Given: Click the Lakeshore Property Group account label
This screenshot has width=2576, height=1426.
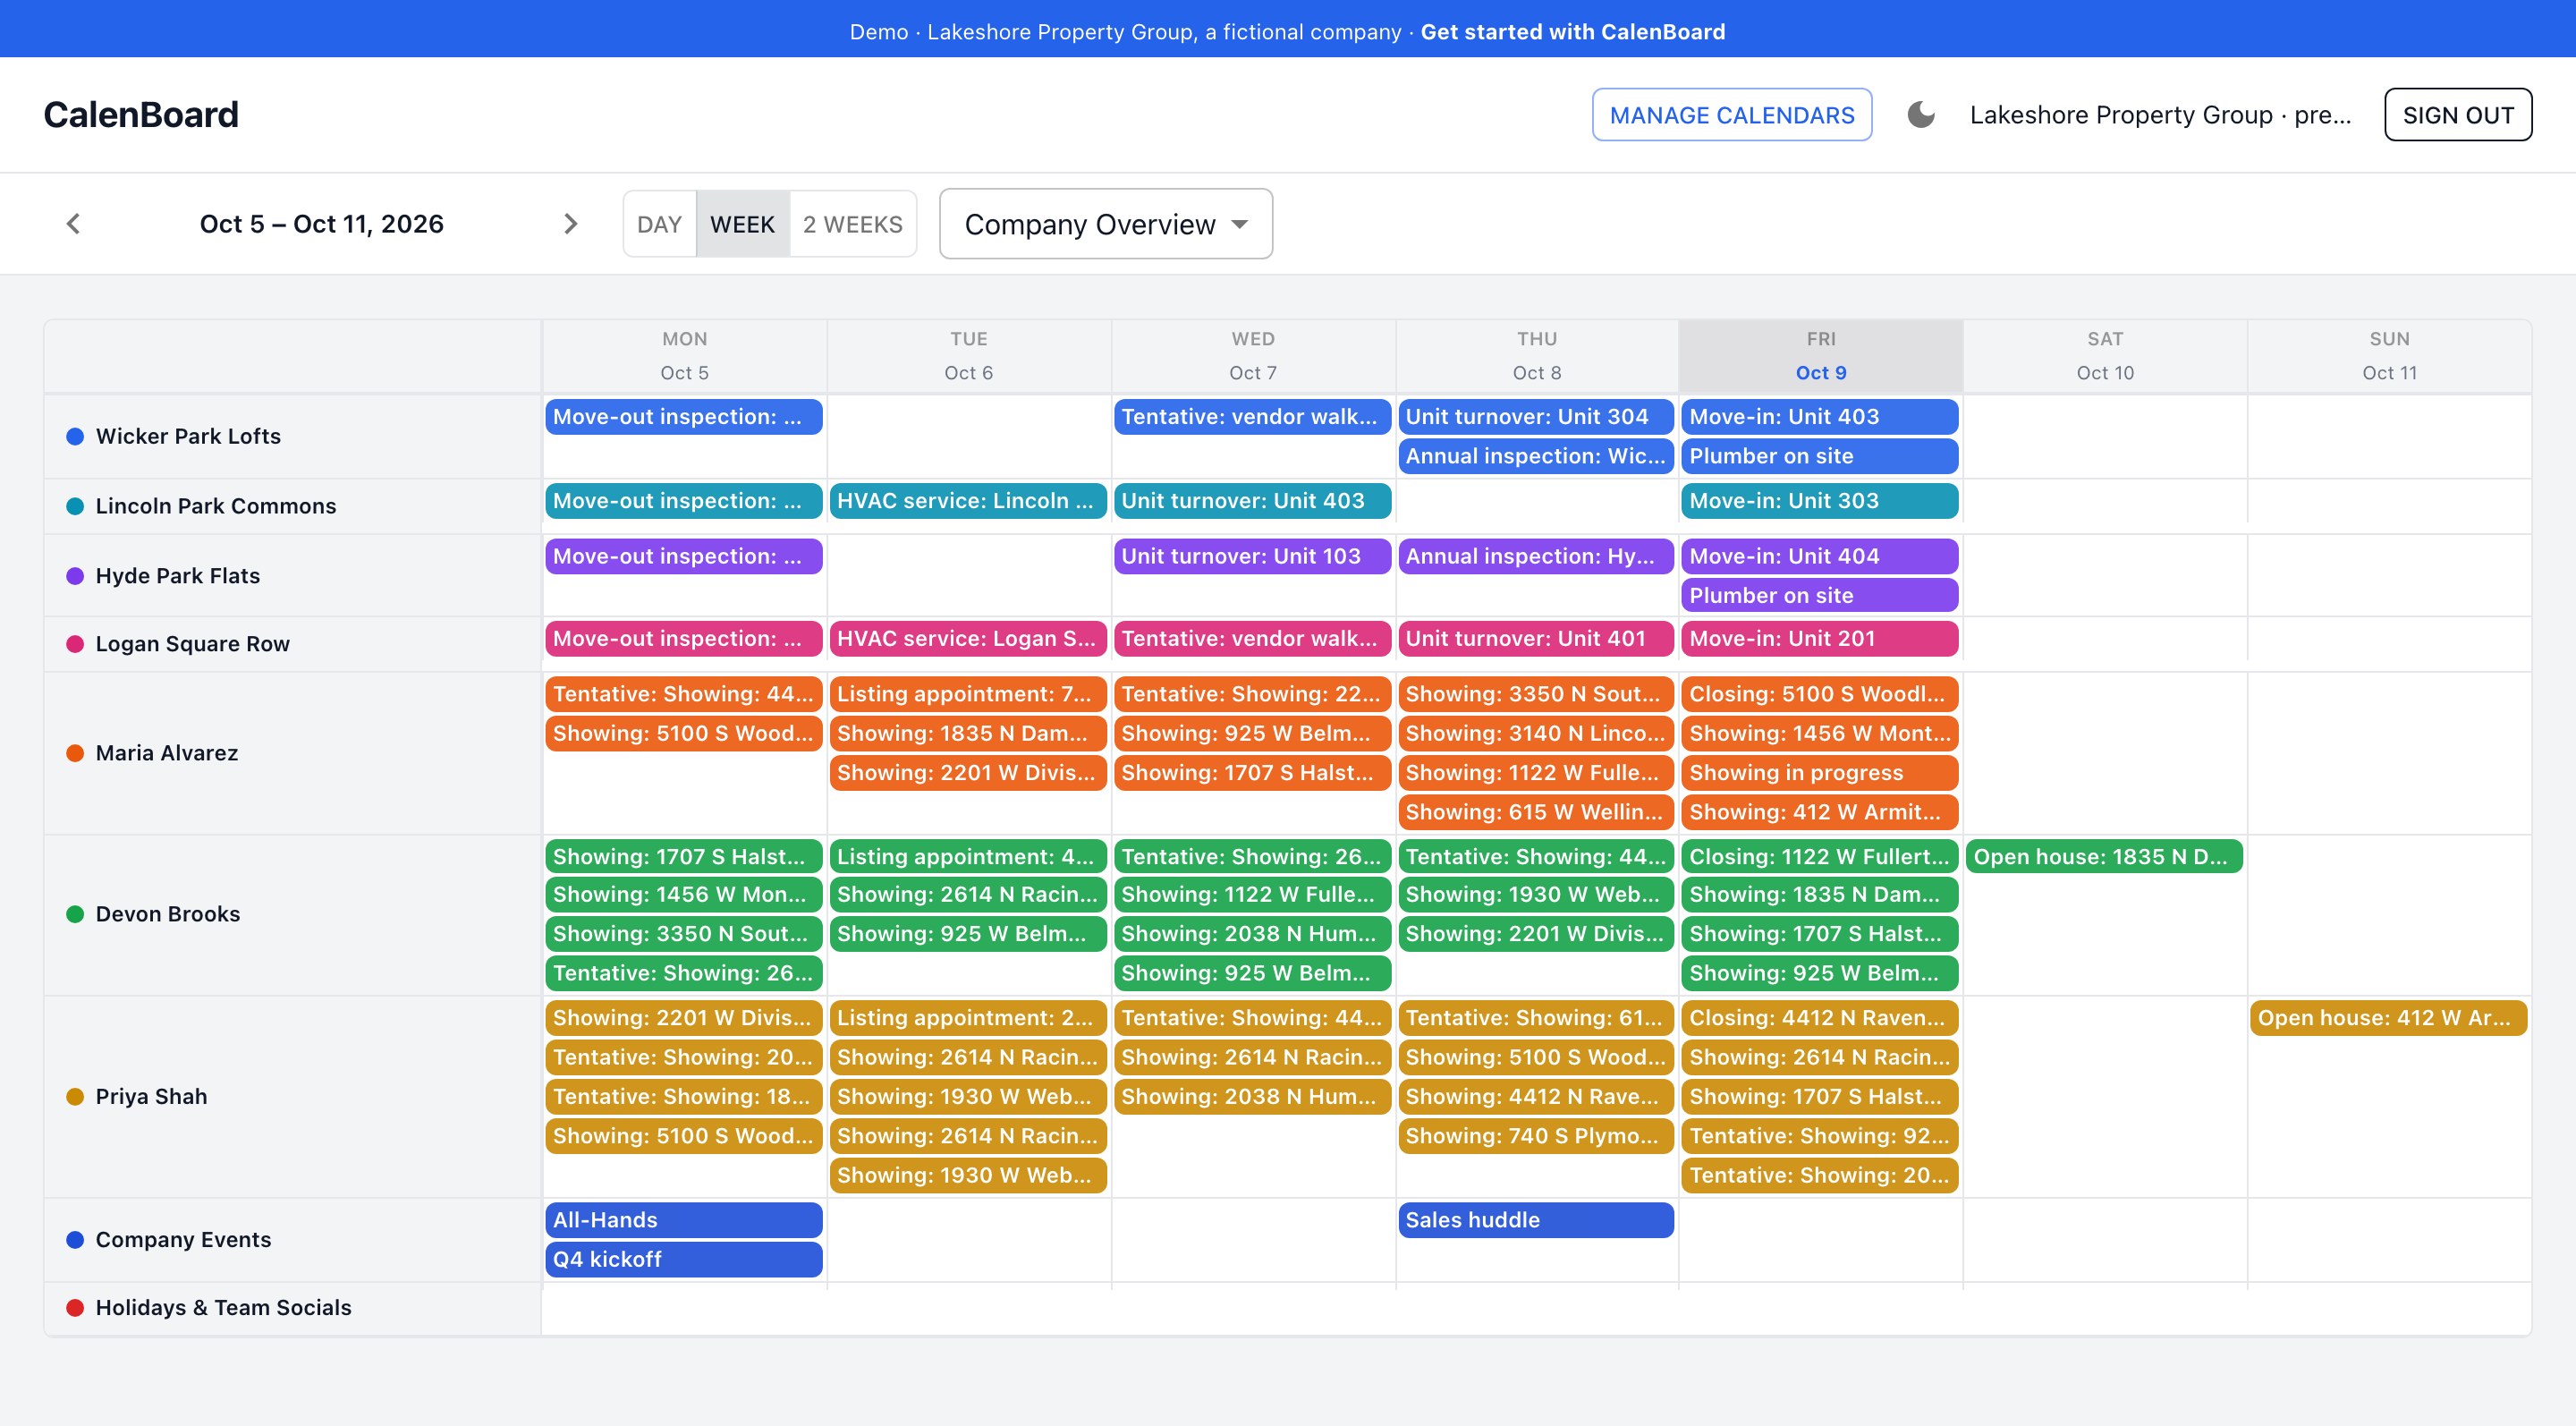Looking at the screenshot, I should (2161, 115).
